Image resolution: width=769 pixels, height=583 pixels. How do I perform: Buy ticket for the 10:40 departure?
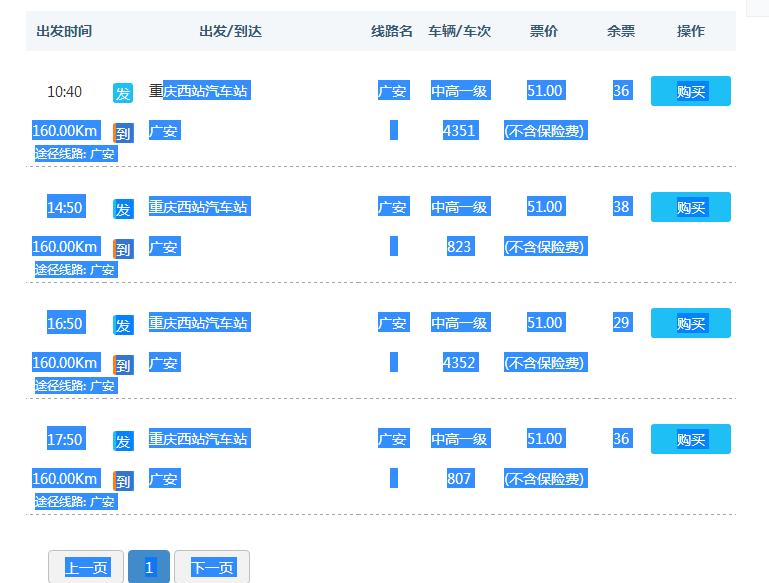point(690,91)
